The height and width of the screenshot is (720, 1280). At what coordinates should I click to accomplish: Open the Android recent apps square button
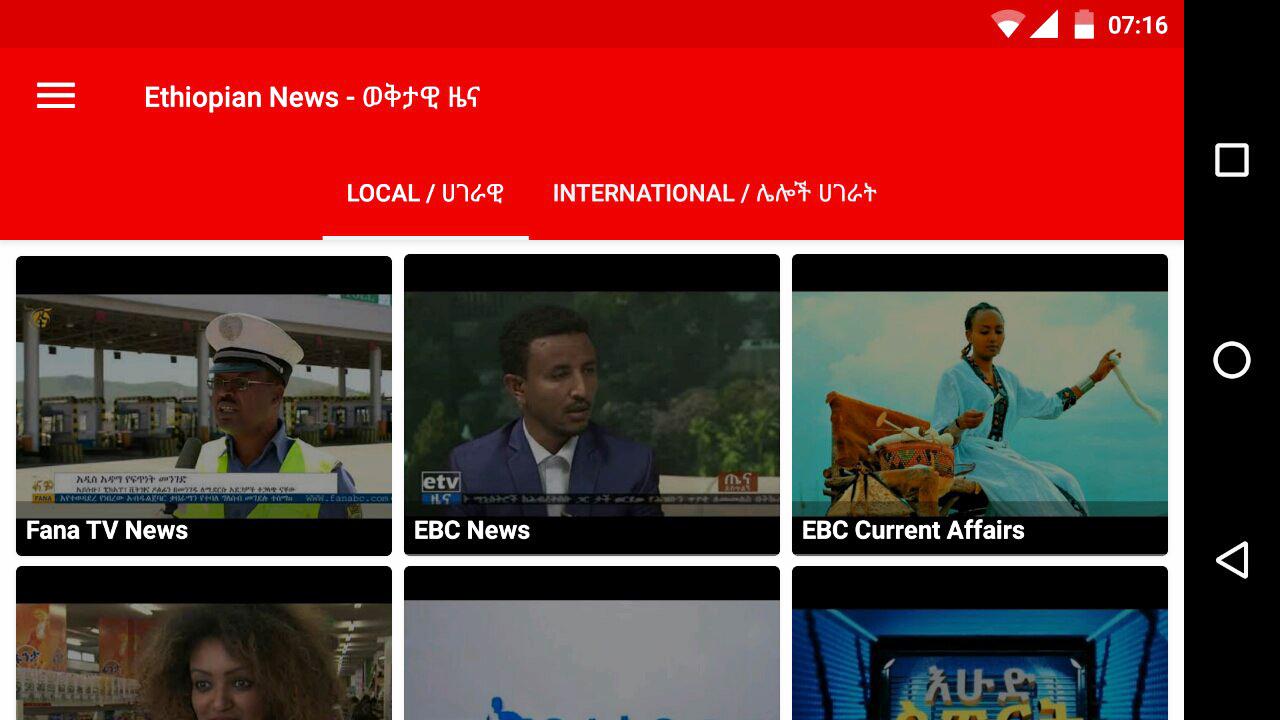[x=1232, y=160]
